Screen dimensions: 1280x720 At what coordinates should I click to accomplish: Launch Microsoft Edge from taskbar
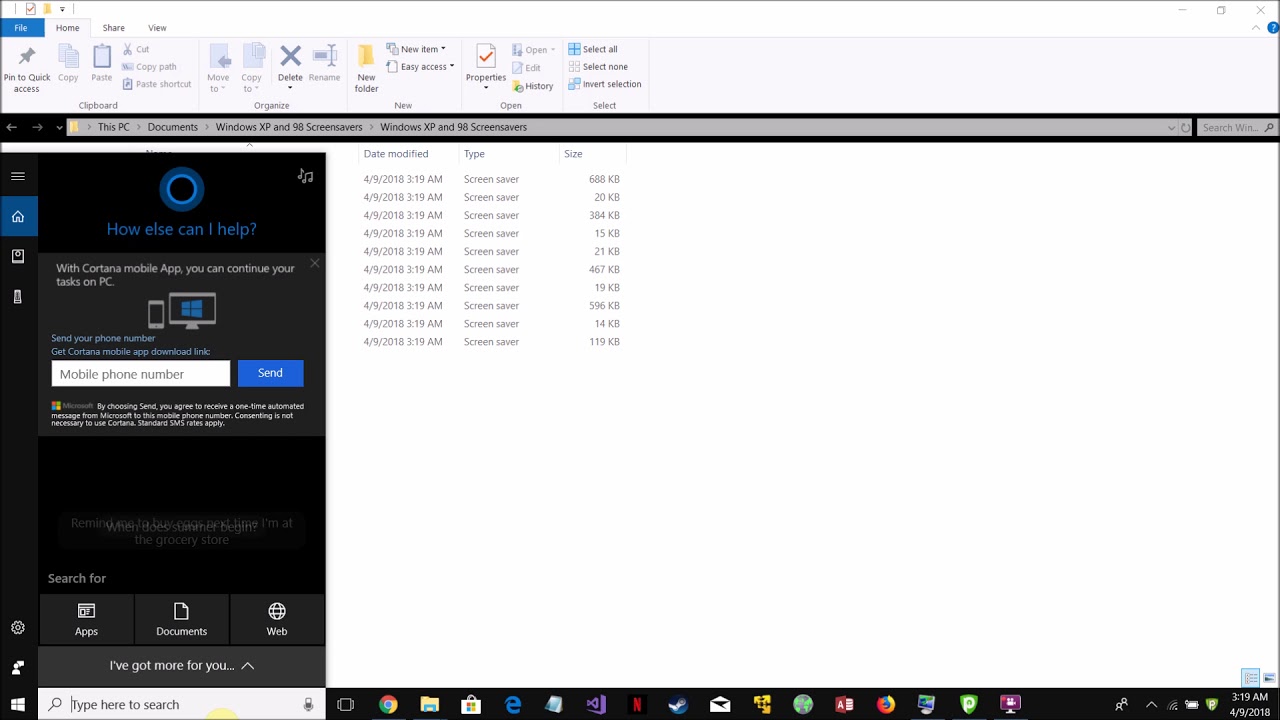click(x=513, y=704)
